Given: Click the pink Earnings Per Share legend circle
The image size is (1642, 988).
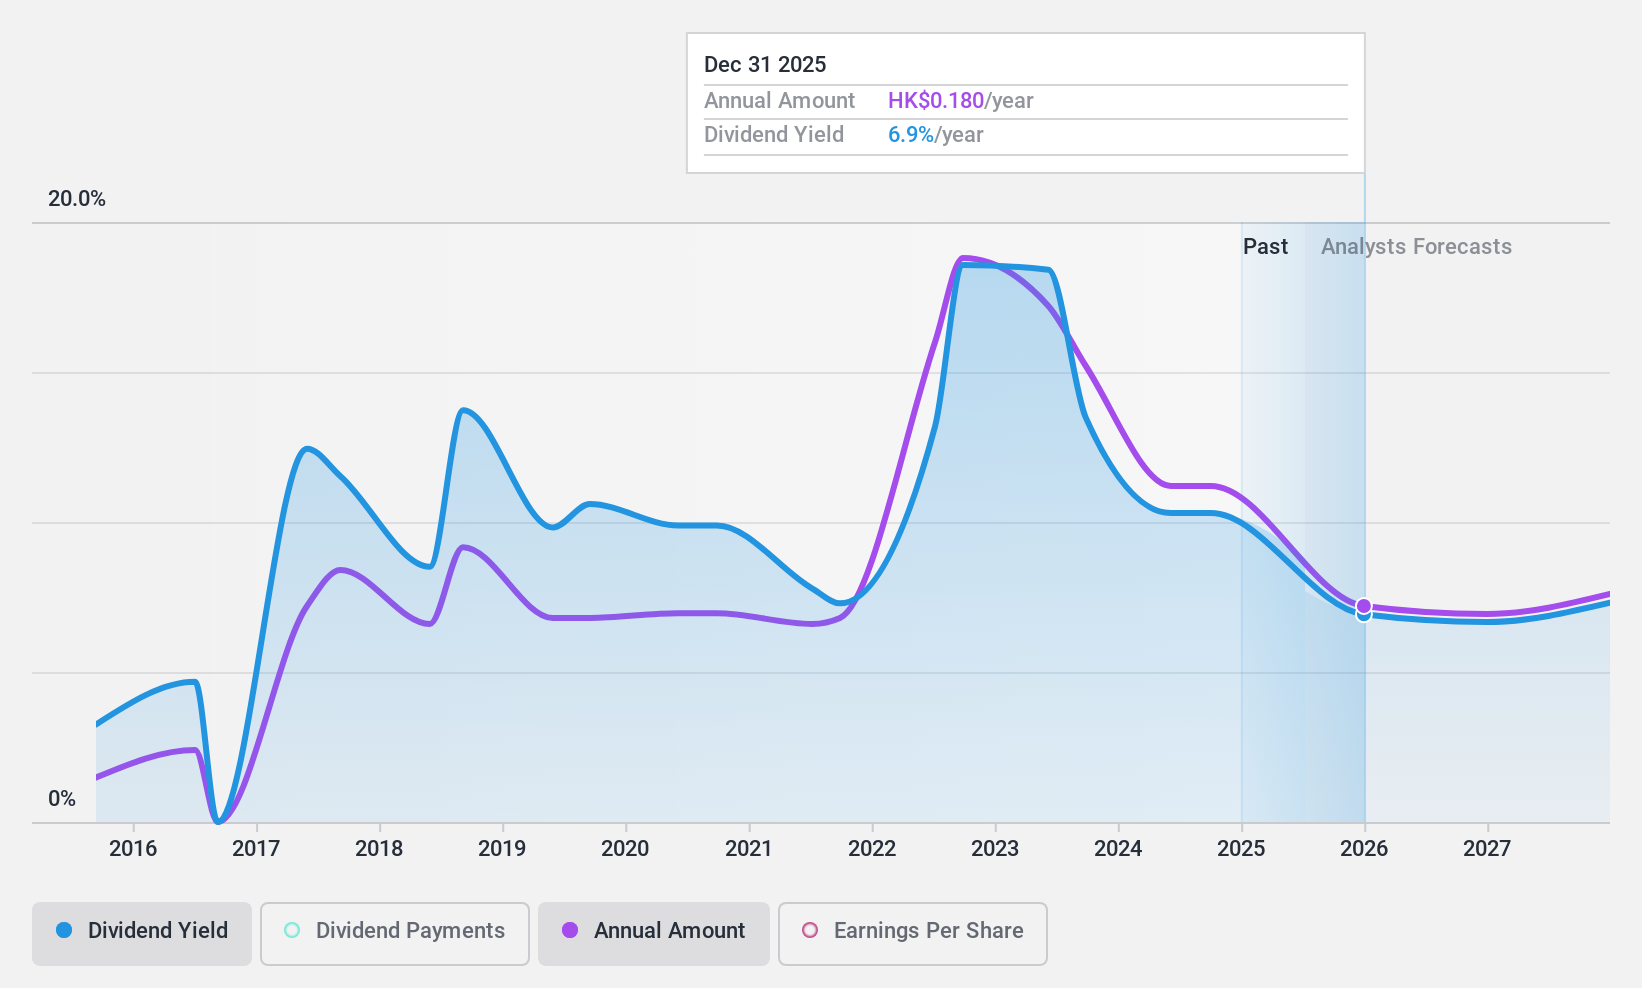Looking at the screenshot, I should 810,930.
